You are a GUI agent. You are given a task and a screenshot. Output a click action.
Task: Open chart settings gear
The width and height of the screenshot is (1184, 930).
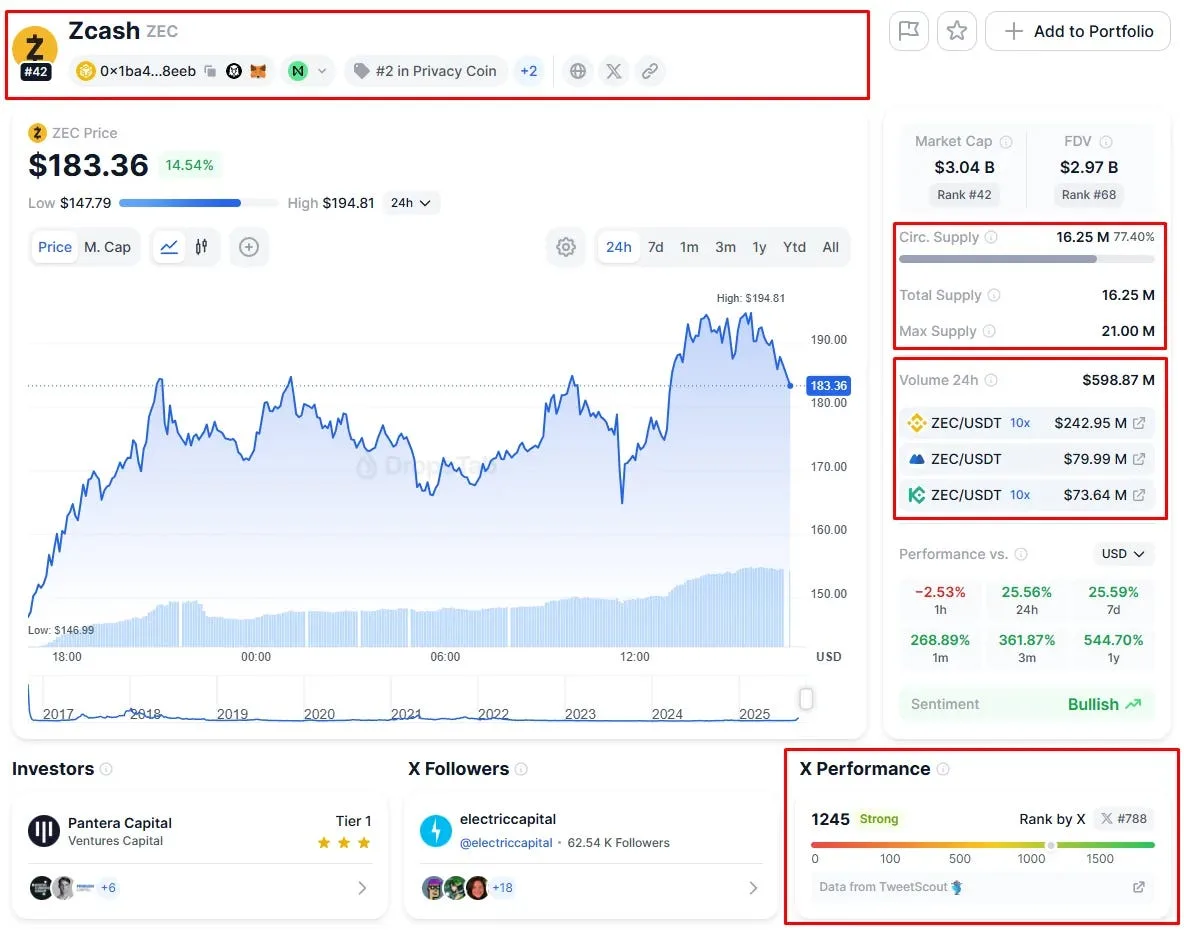(x=566, y=247)
